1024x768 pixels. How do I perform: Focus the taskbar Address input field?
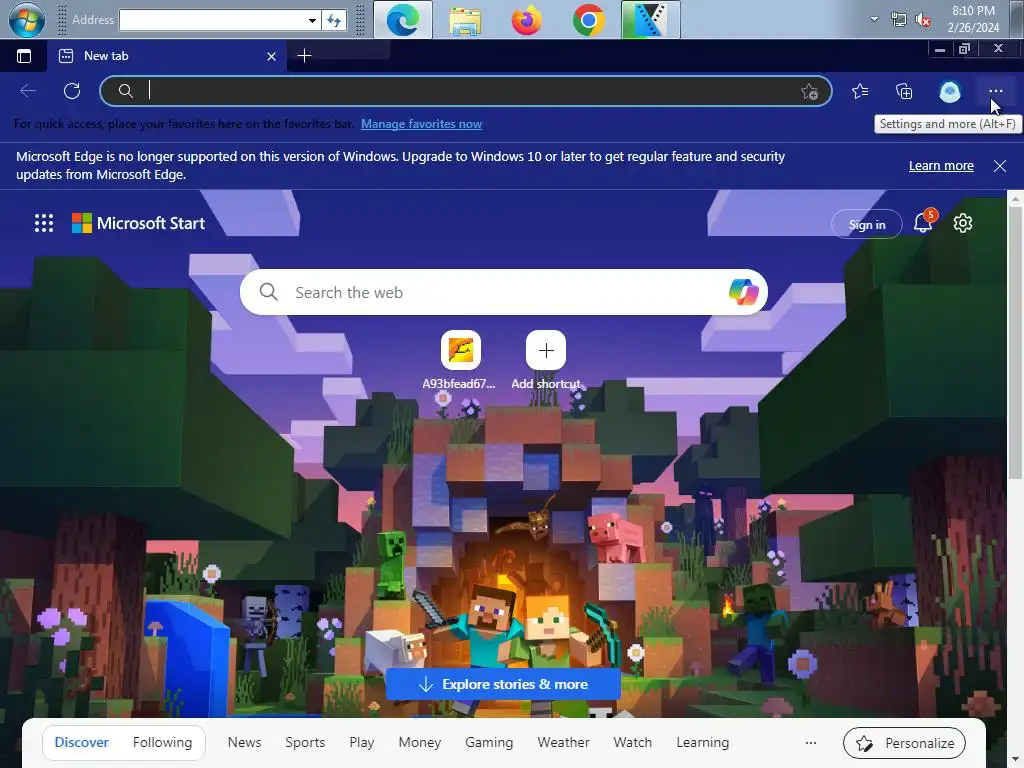coord(213,20)
